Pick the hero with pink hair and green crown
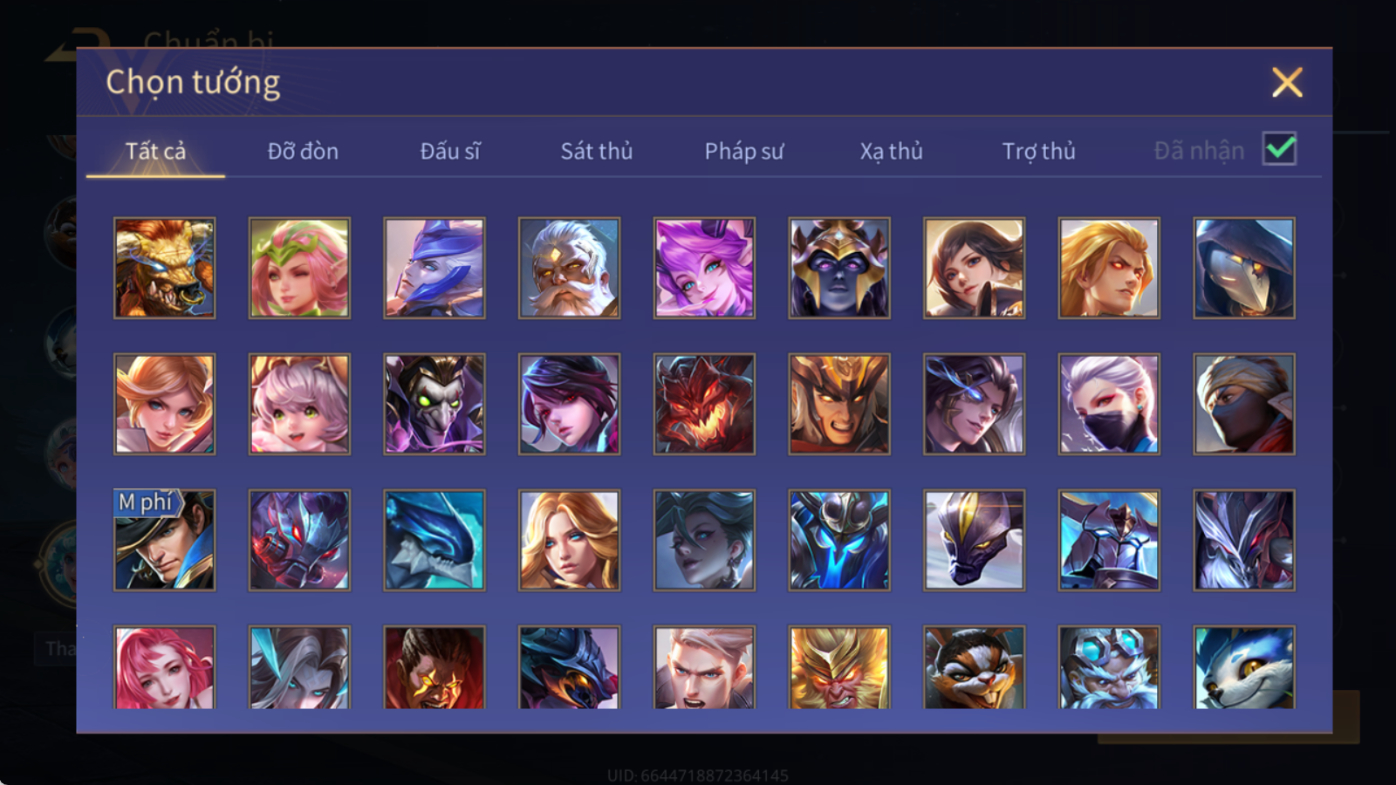 [299, 268]
